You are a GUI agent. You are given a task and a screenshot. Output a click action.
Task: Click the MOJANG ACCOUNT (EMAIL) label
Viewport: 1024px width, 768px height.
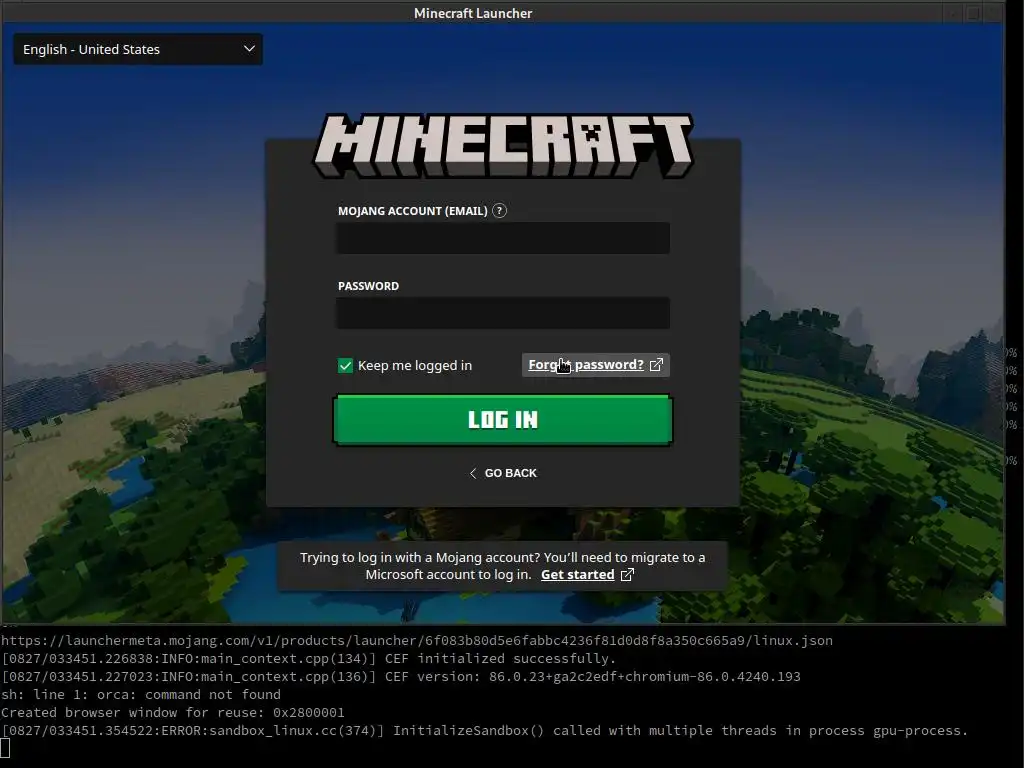[413, 211]
